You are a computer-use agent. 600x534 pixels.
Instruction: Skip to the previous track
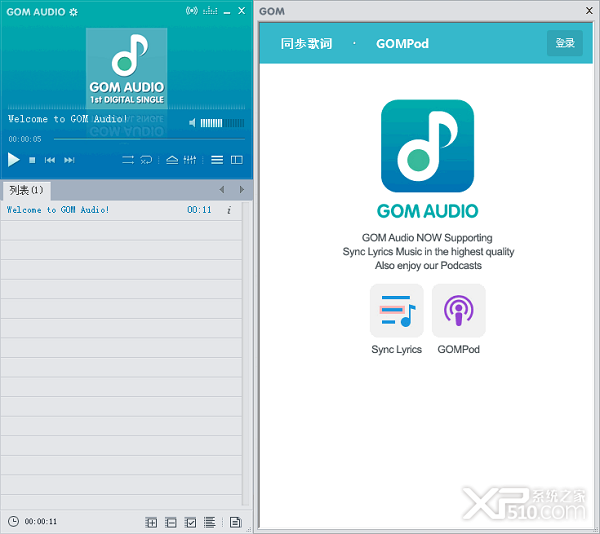point(50,160)
